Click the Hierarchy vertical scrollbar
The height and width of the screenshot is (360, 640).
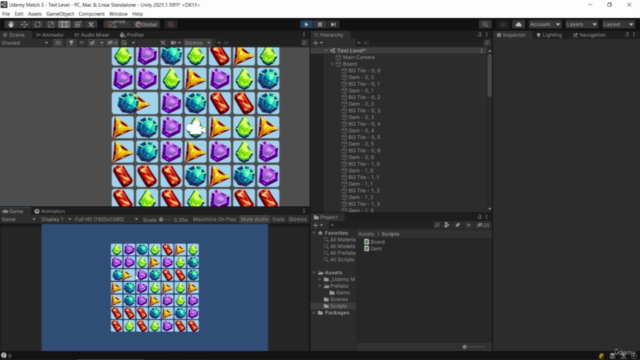tap(489, 76)
